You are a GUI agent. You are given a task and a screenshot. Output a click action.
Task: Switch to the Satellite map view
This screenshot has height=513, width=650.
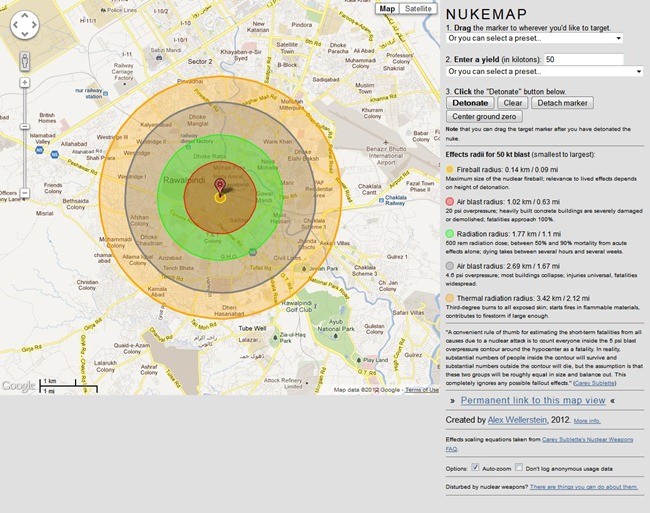418,8
